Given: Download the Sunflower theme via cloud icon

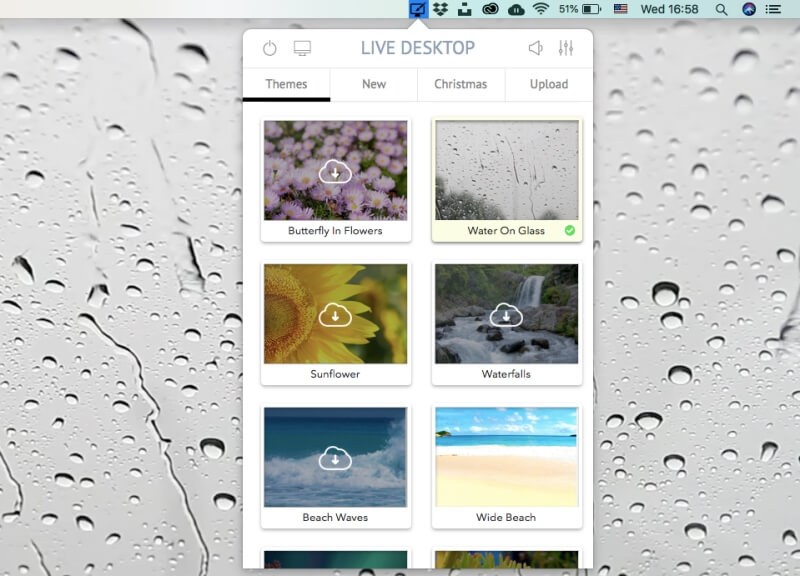Looking at the screenshot, I should tap(335, 315).
